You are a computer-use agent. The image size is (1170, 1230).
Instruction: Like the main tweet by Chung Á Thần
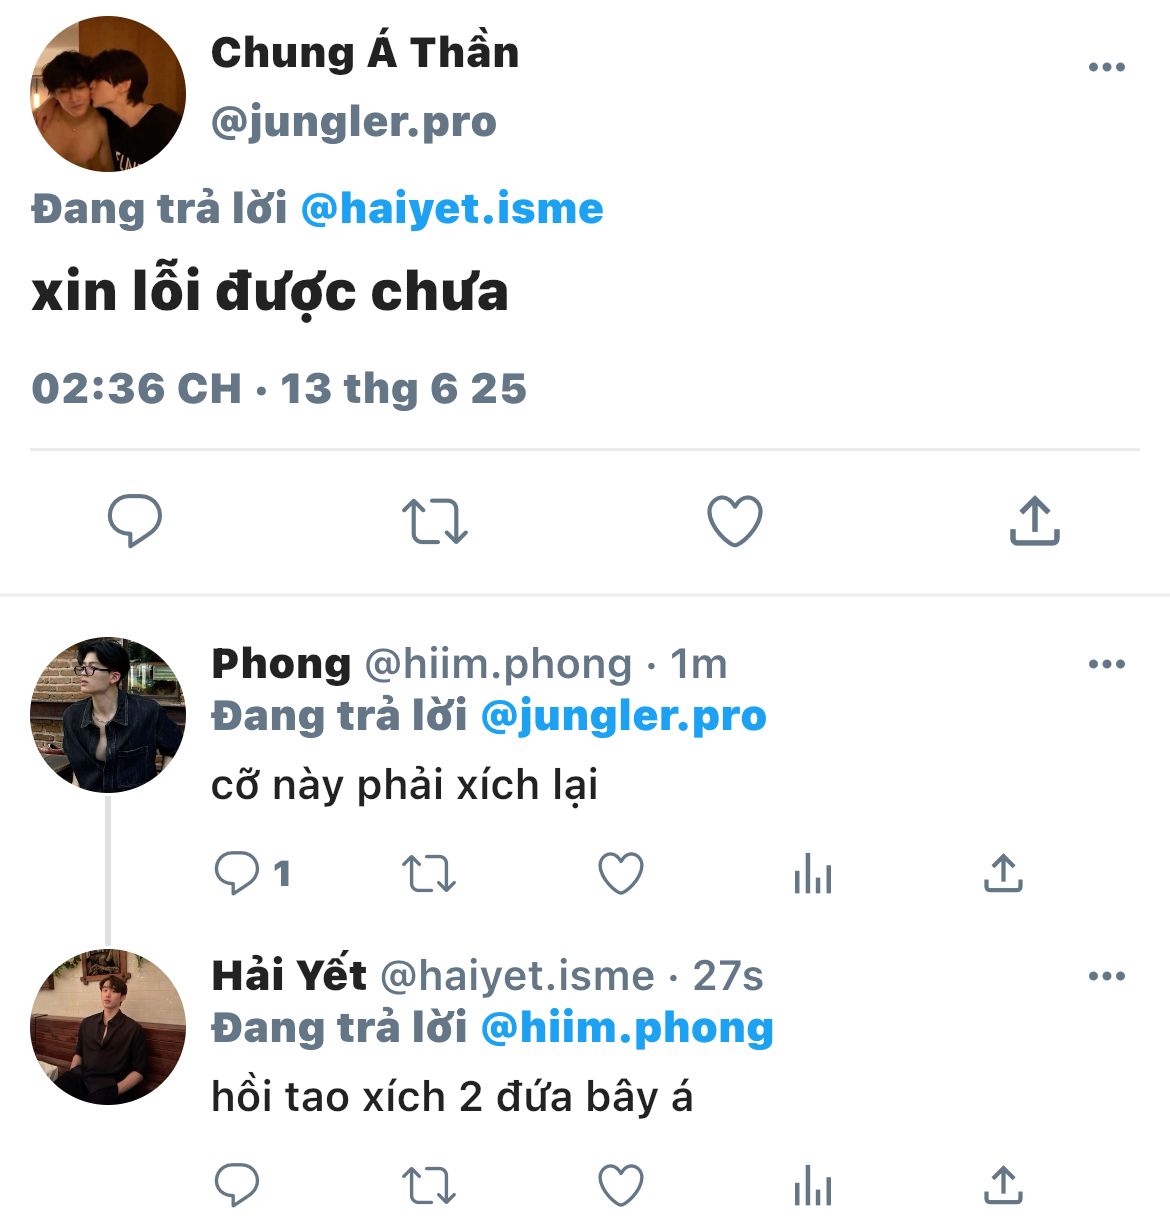[x=735, y=521]
